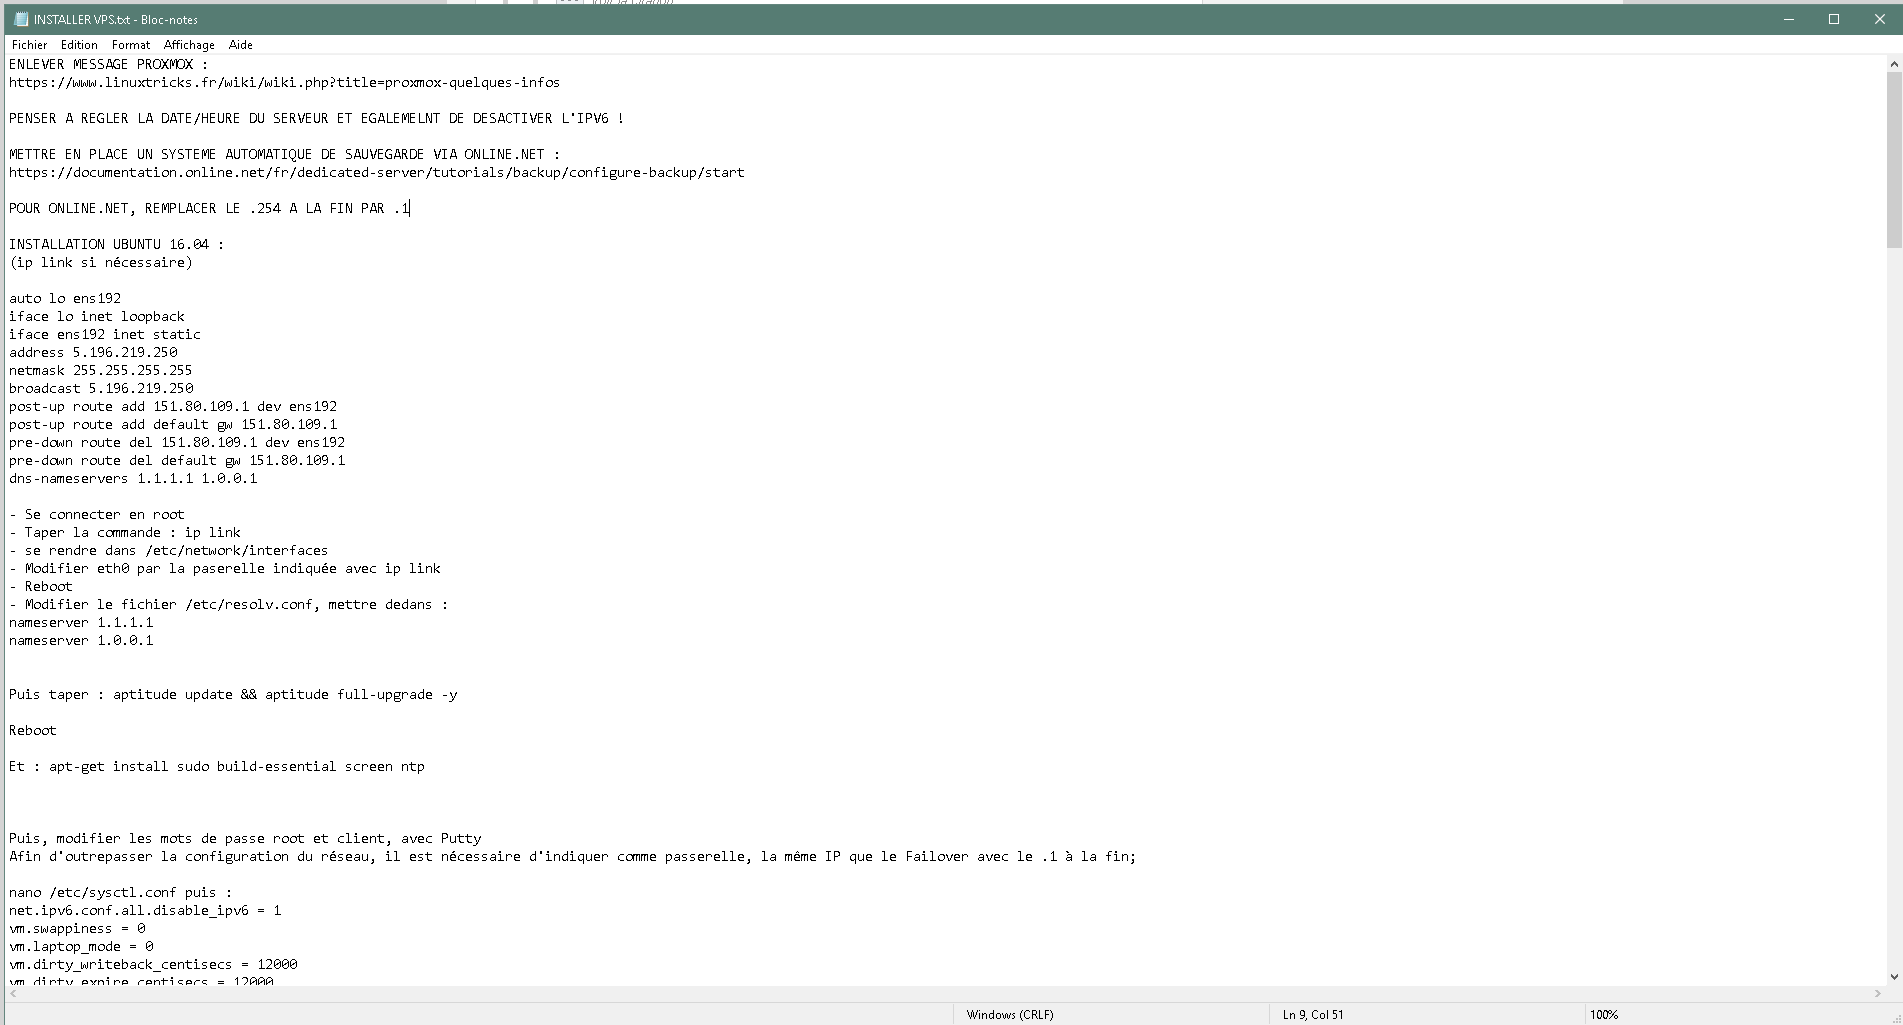The height and width of the screenshot is (1025, 1903).
Task: Click the 'iface ens192 inet static' line
Action: 105,335
